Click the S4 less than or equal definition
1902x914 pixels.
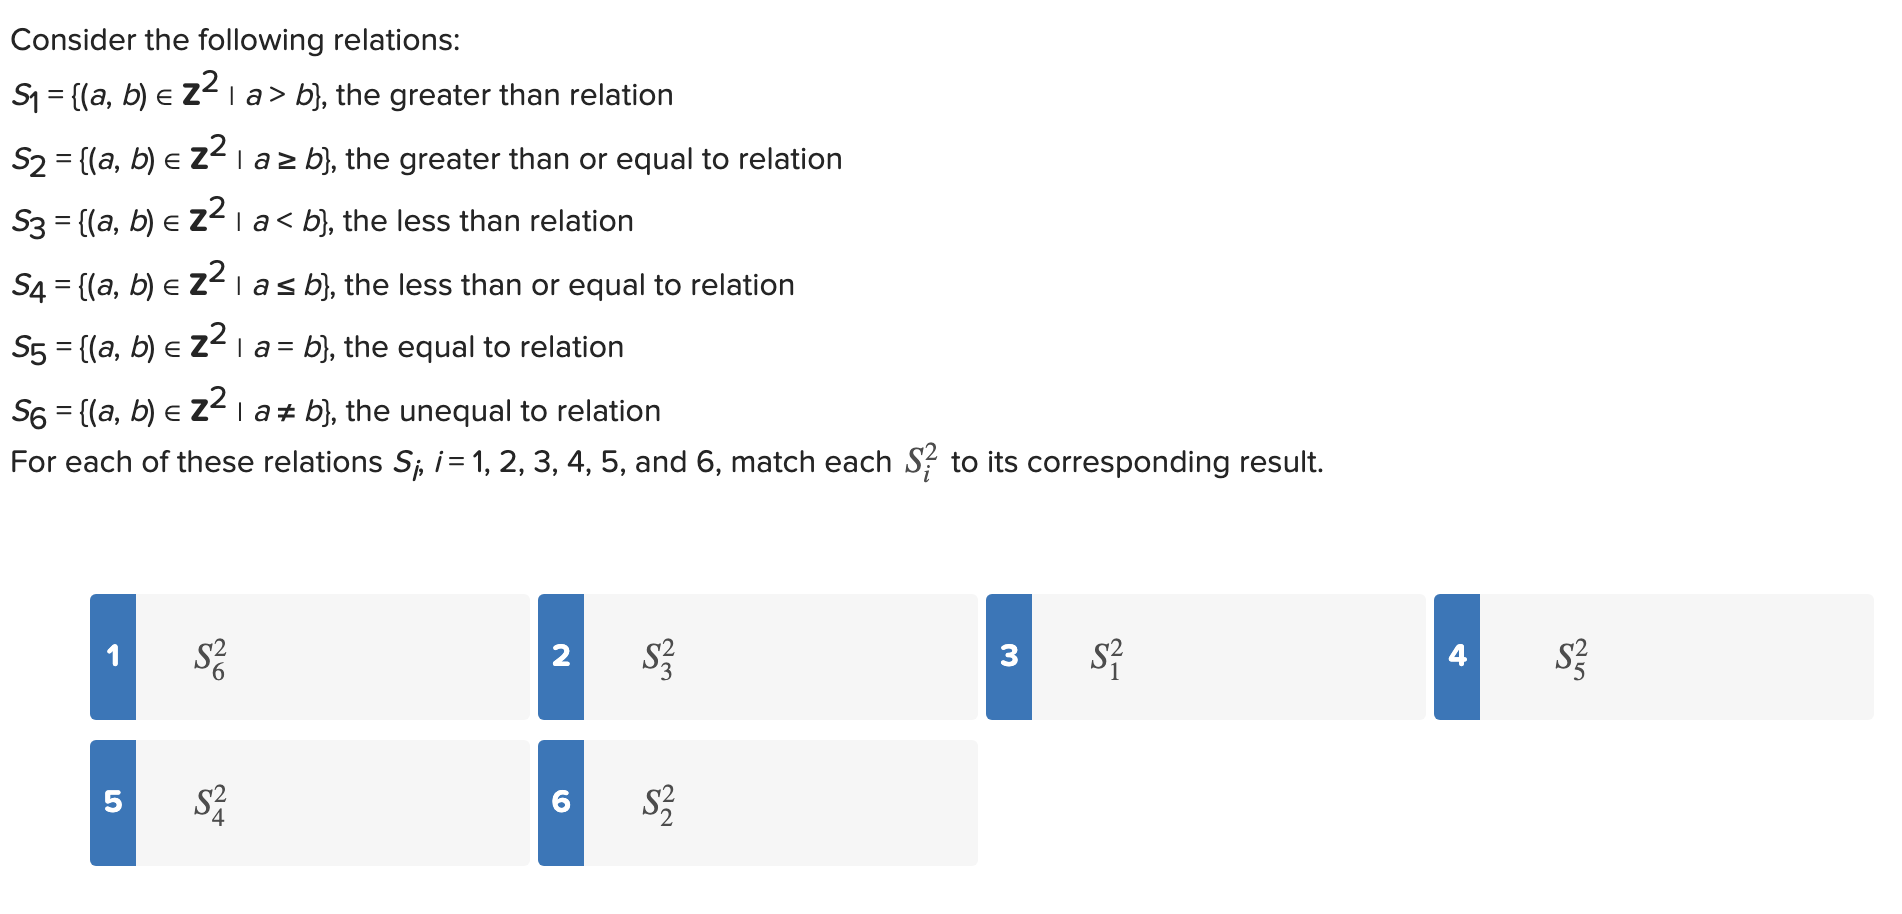(x=403, y=282)
